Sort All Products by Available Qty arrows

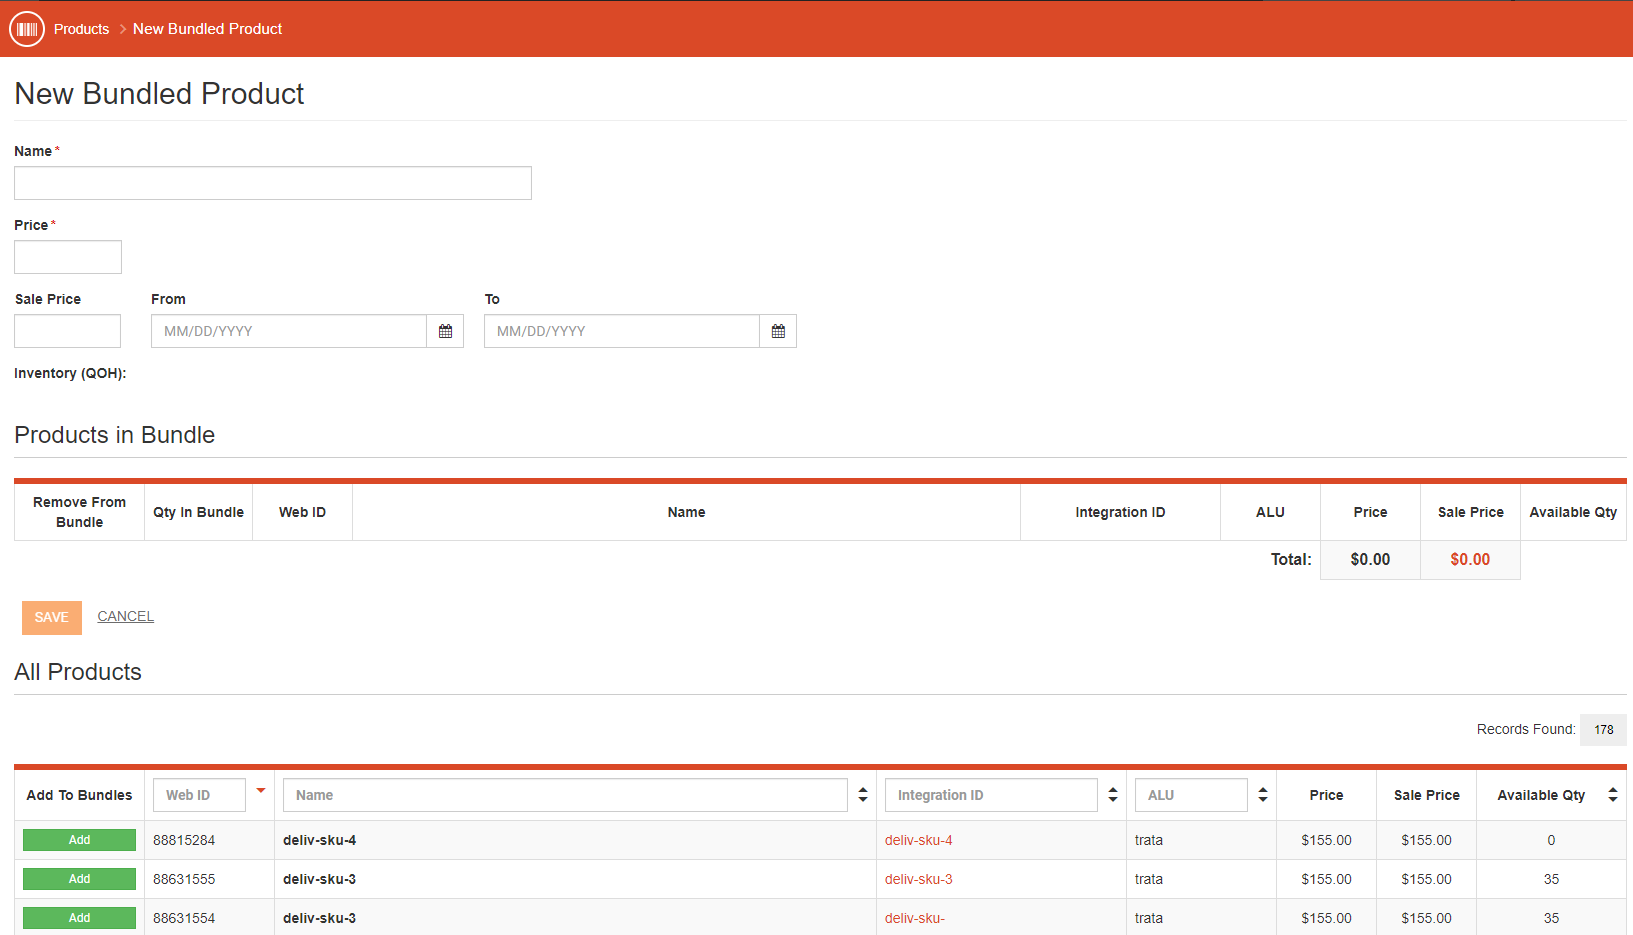[1613, 795]
